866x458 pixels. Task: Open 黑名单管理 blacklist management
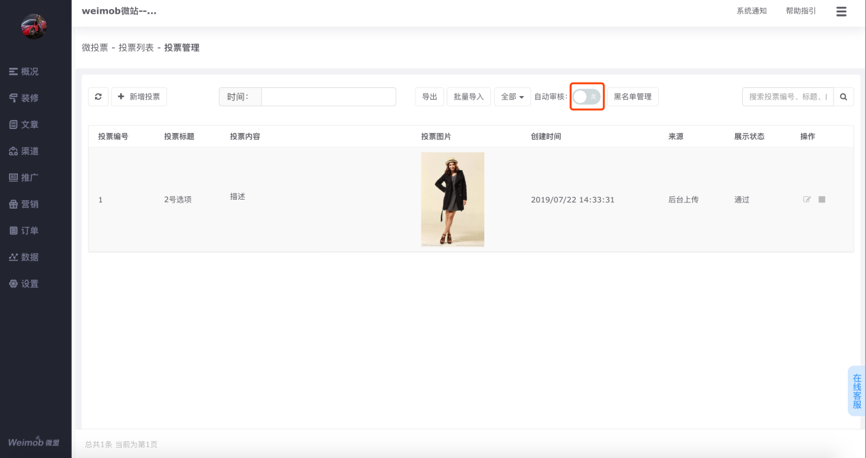click(x=632, y=97)
